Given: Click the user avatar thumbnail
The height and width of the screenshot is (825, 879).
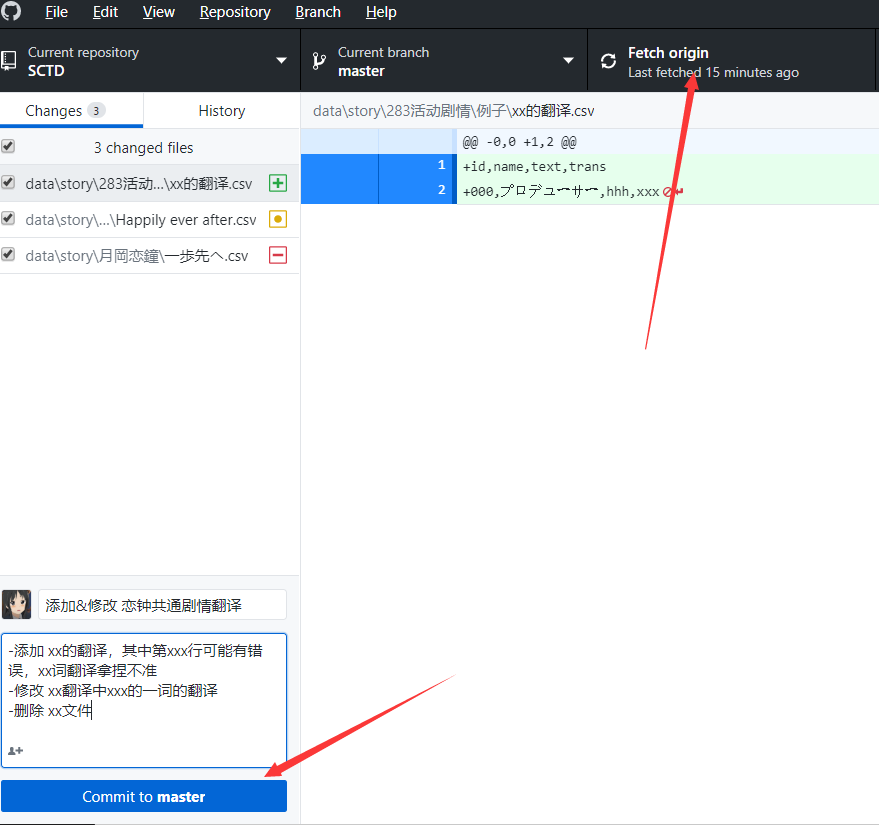Looking at the screenshot, I should coord(16,604).
